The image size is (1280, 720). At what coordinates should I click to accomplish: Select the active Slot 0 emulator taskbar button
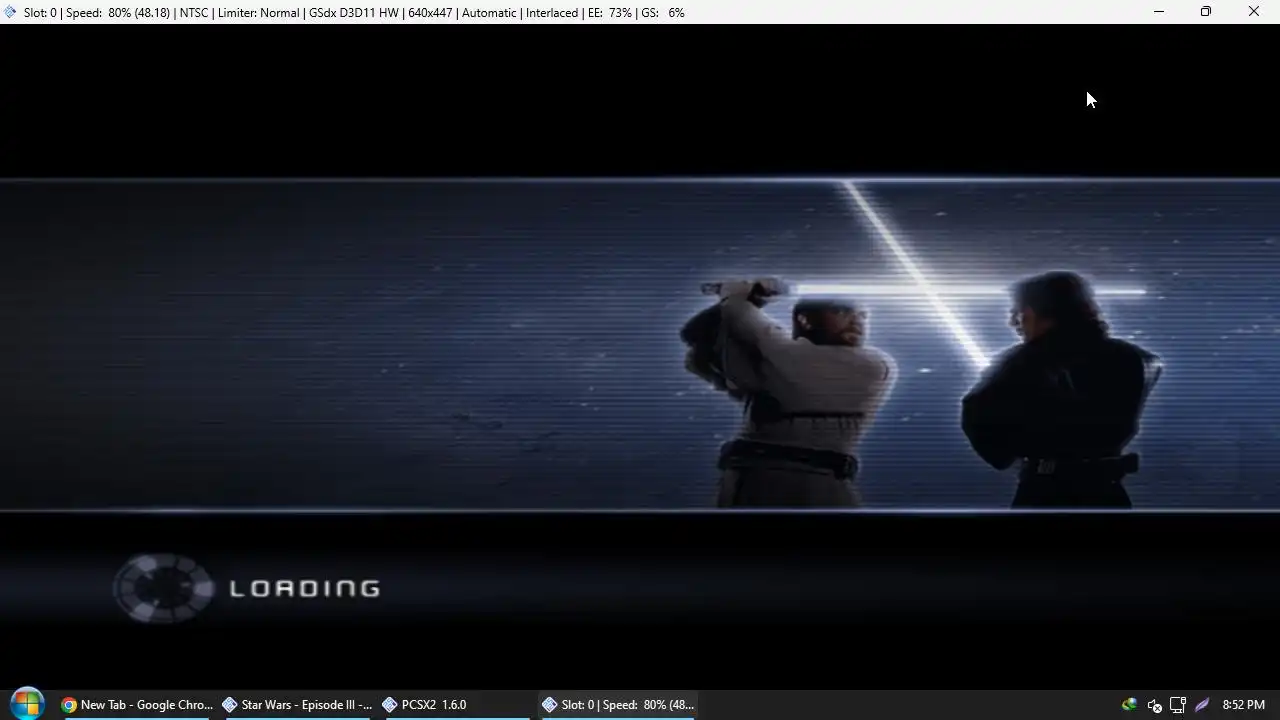click(x=617, y=705)
